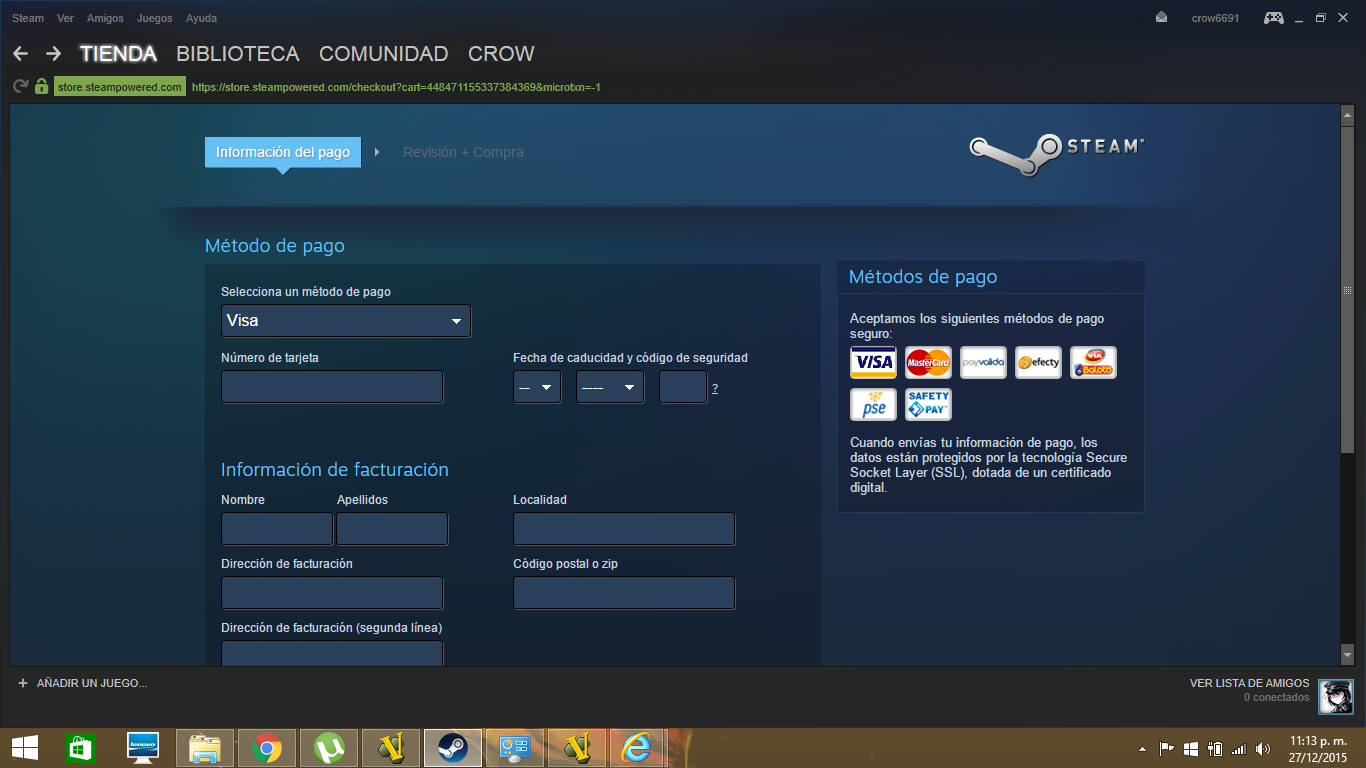Click the MasterCard payment logo
This screenshot has width=1366, height=768.
pos(928,362)
